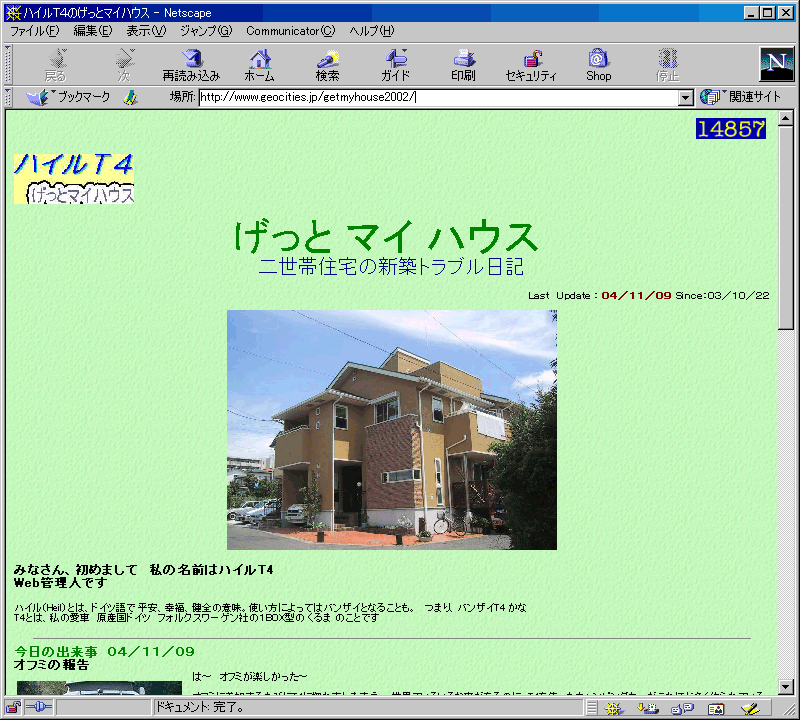Go to Home (ホーム)
800x720 pixels.
coord(259,65)
